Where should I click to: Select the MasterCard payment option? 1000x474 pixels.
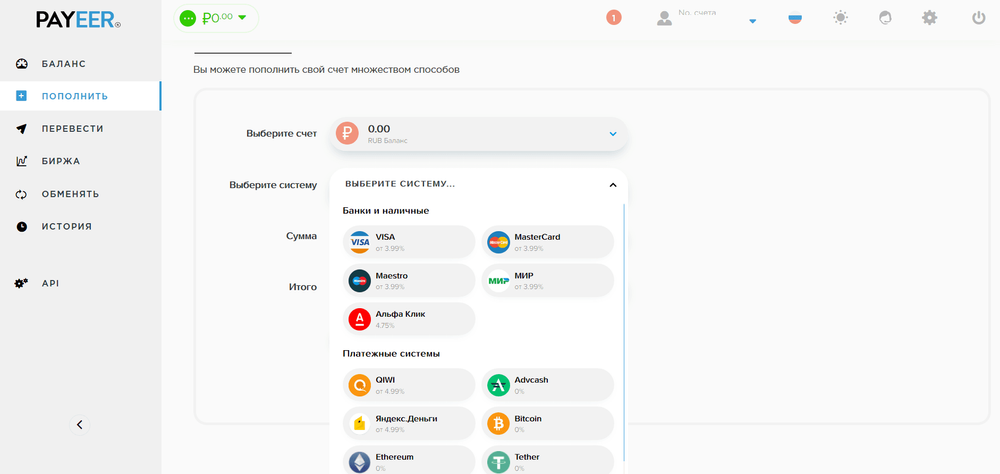tap(547, 242)
